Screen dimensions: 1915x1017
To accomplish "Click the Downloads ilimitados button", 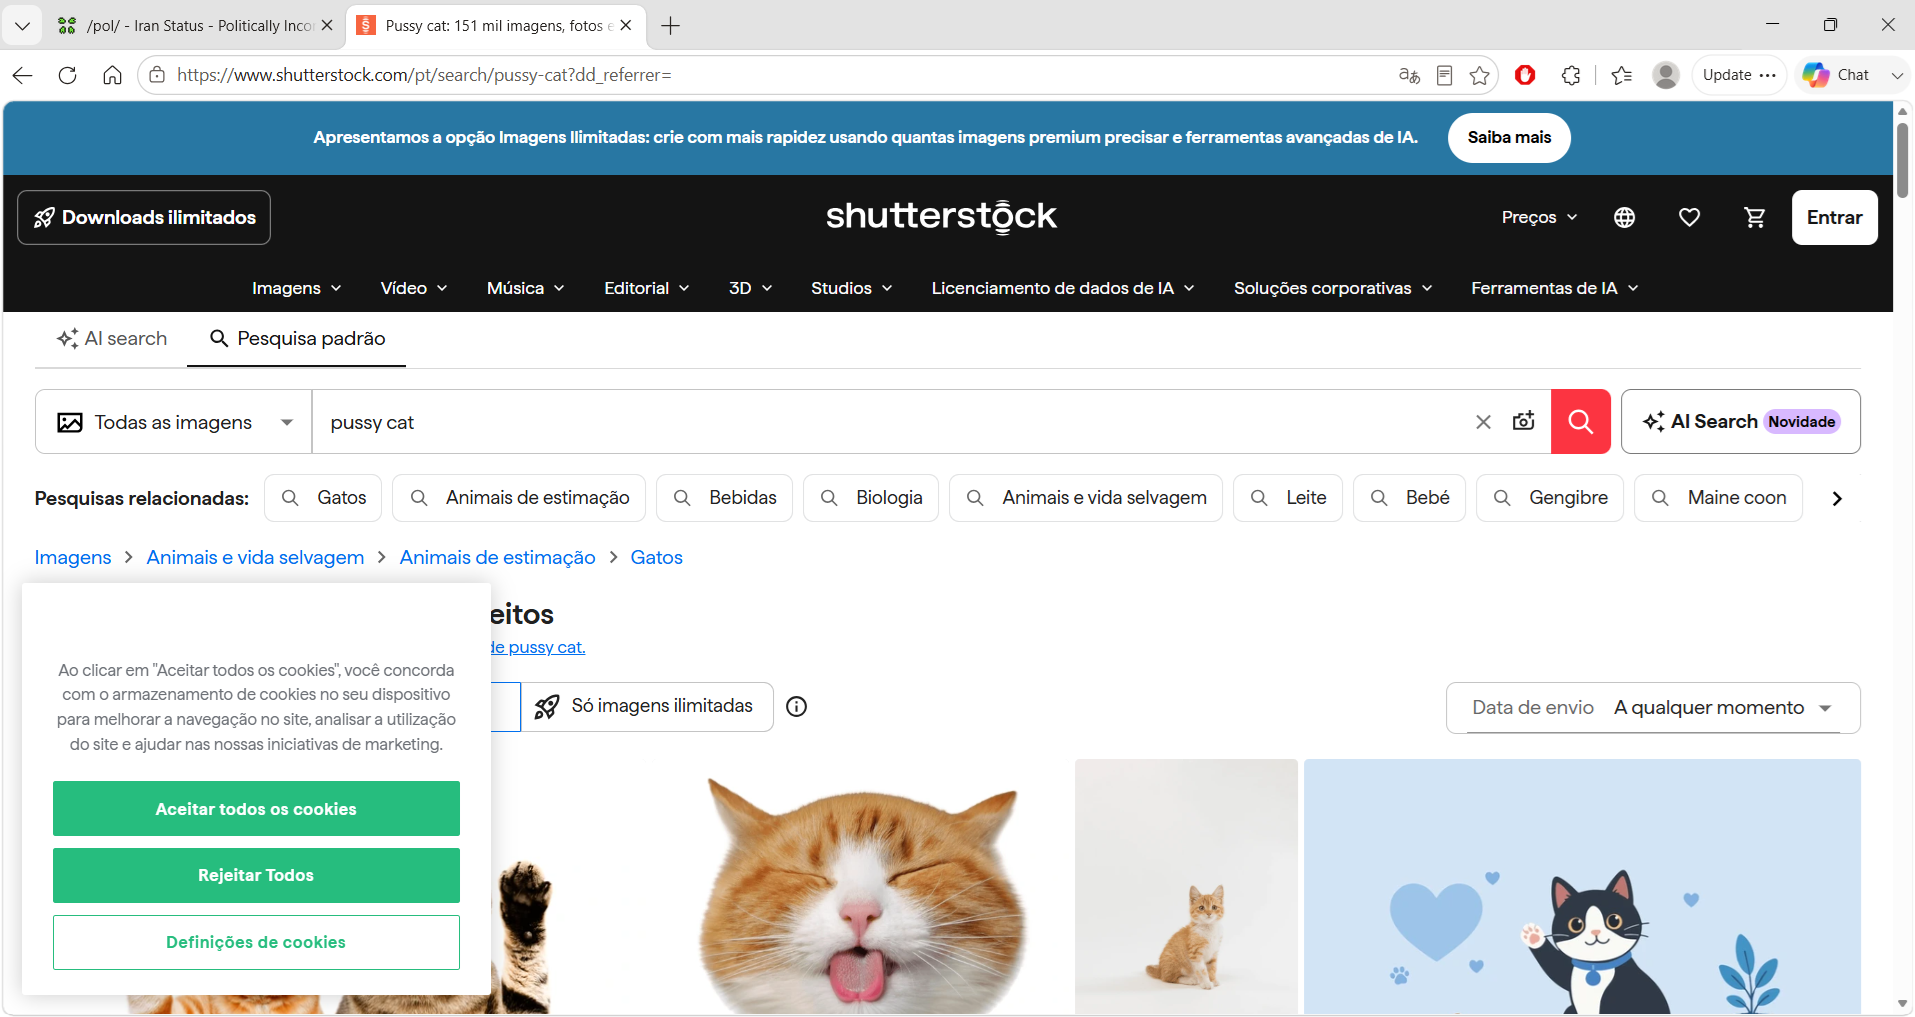I will tap(144, 217).
